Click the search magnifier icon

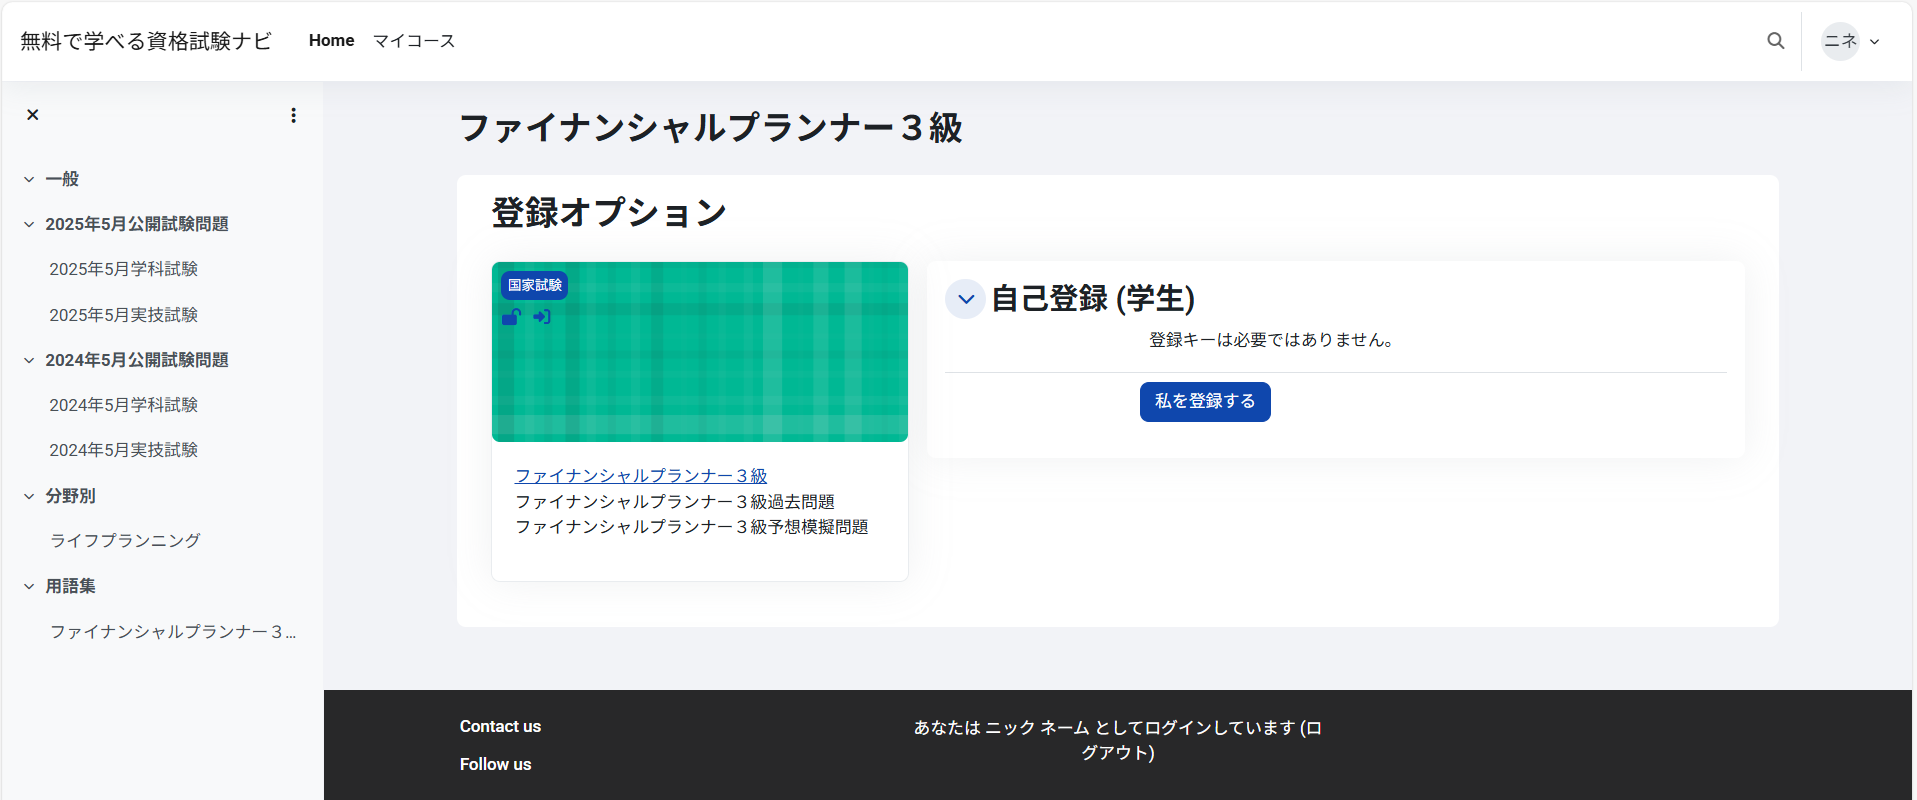point(1775,41)
